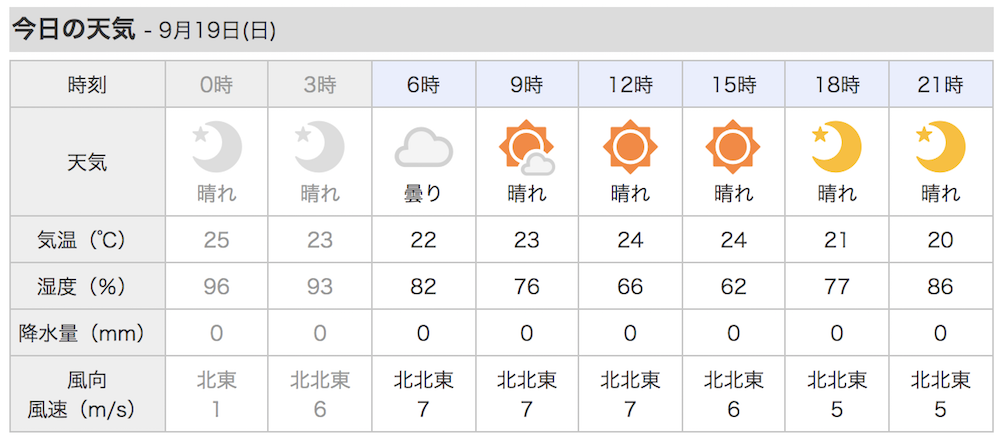Image resolution: width=1000 pixels, height=438 pixels.
Task: Click the temperature 24 at 15時
Action: pos(733,240)
